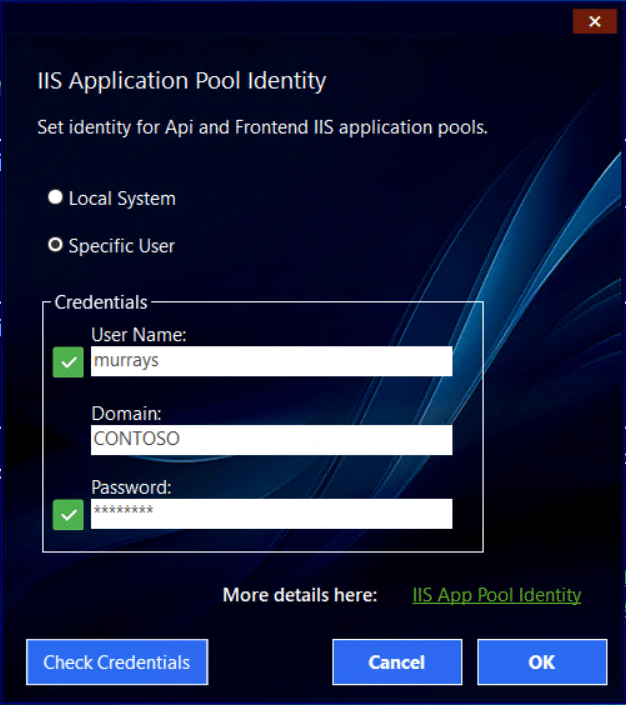The image size is (626, 705).
Task: Click the green checkmark beside Password
Action: coord(68,514)
